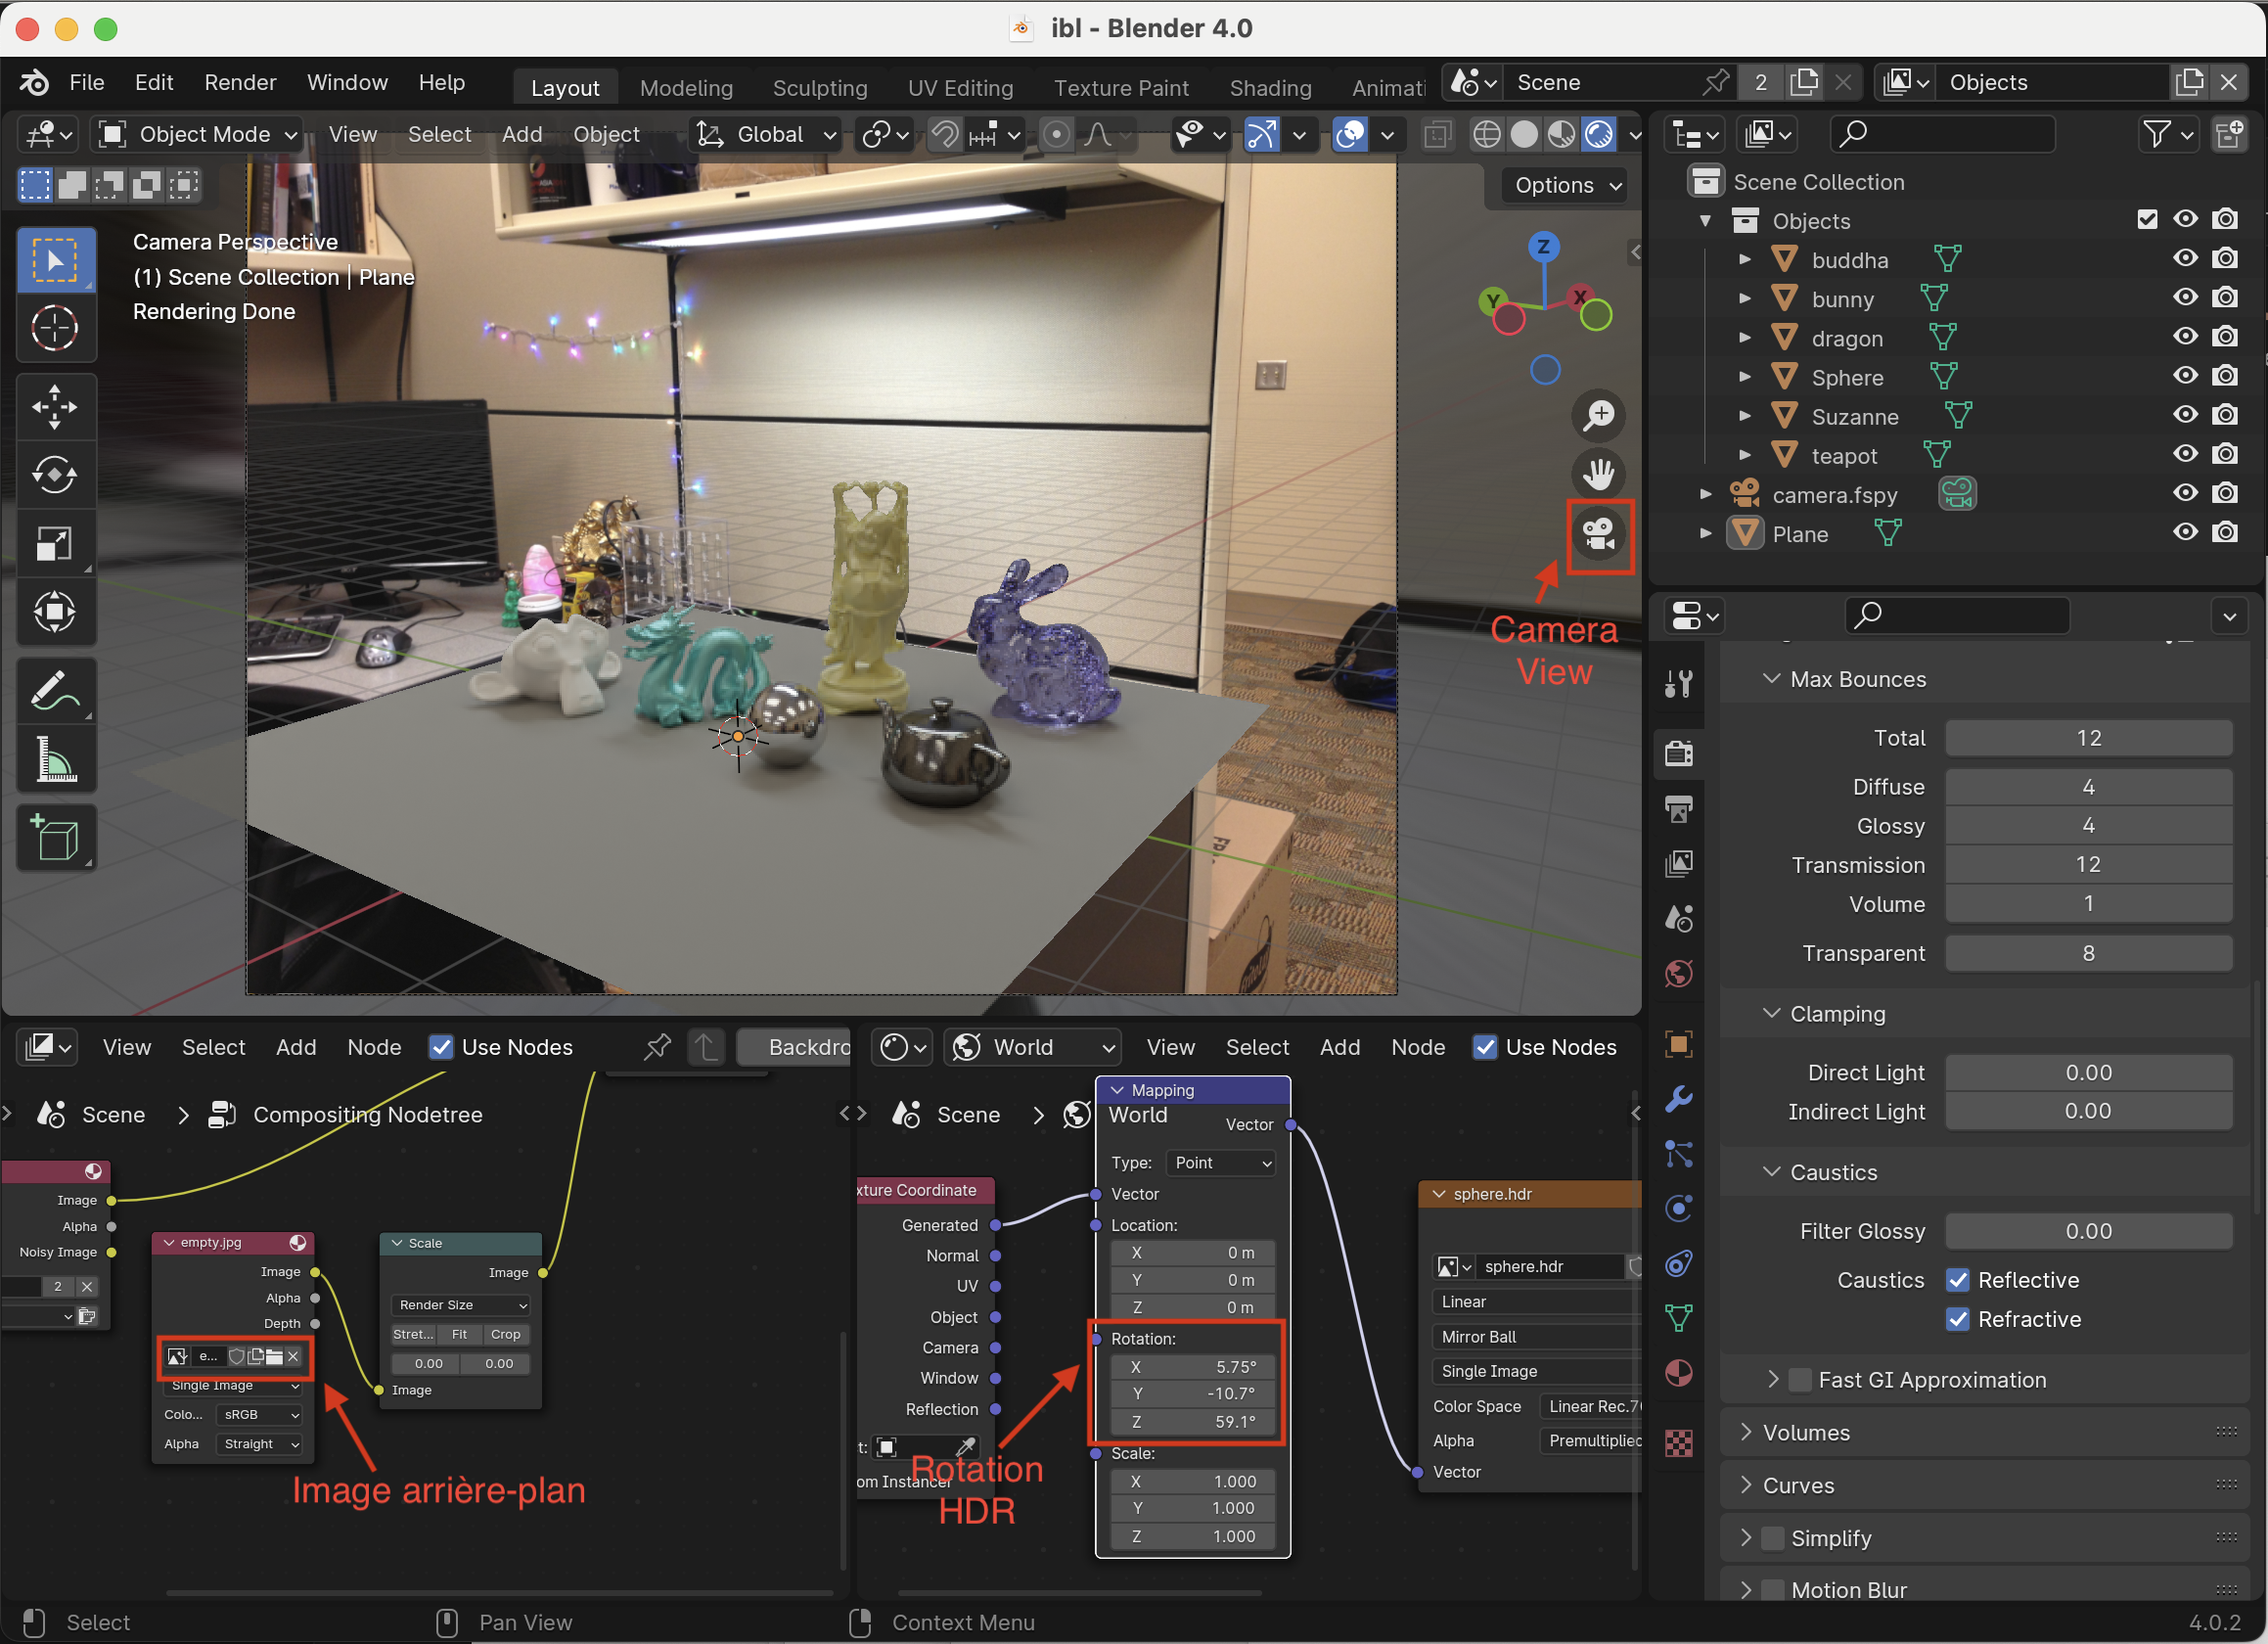Toggle the camera view button
The width and height of the screenshot is (2268, 1644).
click(x=1598, y=534)
